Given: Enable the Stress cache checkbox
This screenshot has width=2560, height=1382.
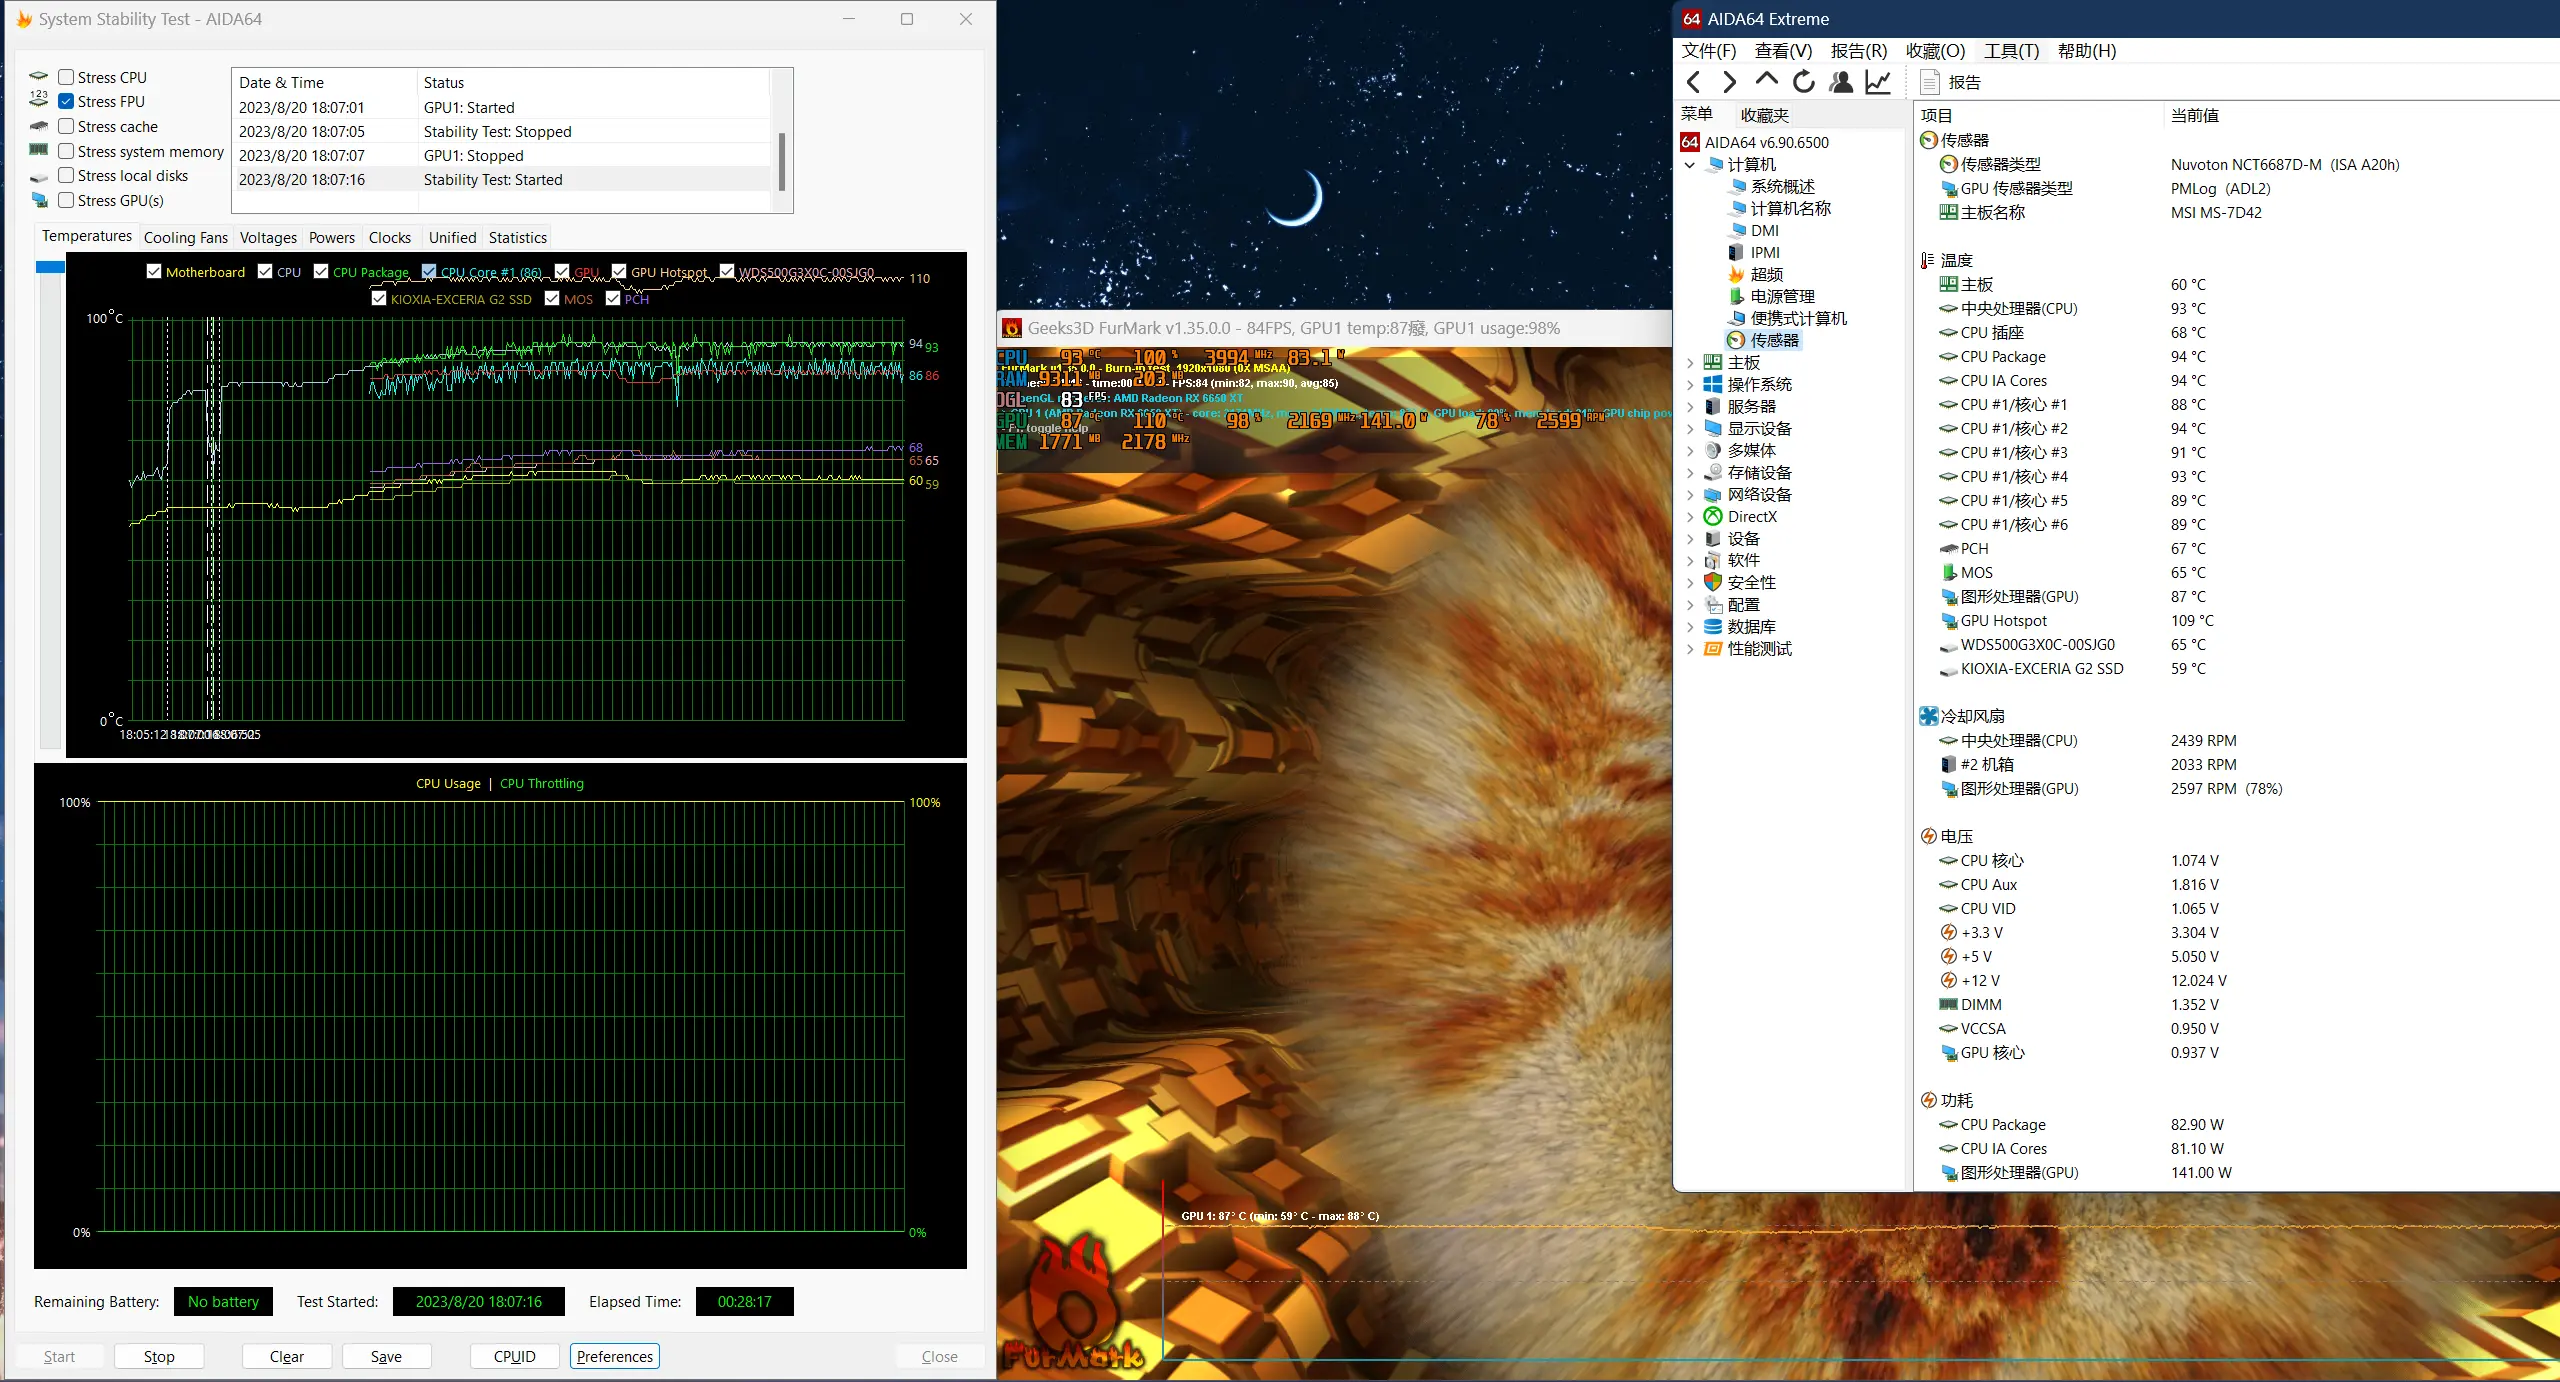Looking at the screenshot, I should coord(66,126).
